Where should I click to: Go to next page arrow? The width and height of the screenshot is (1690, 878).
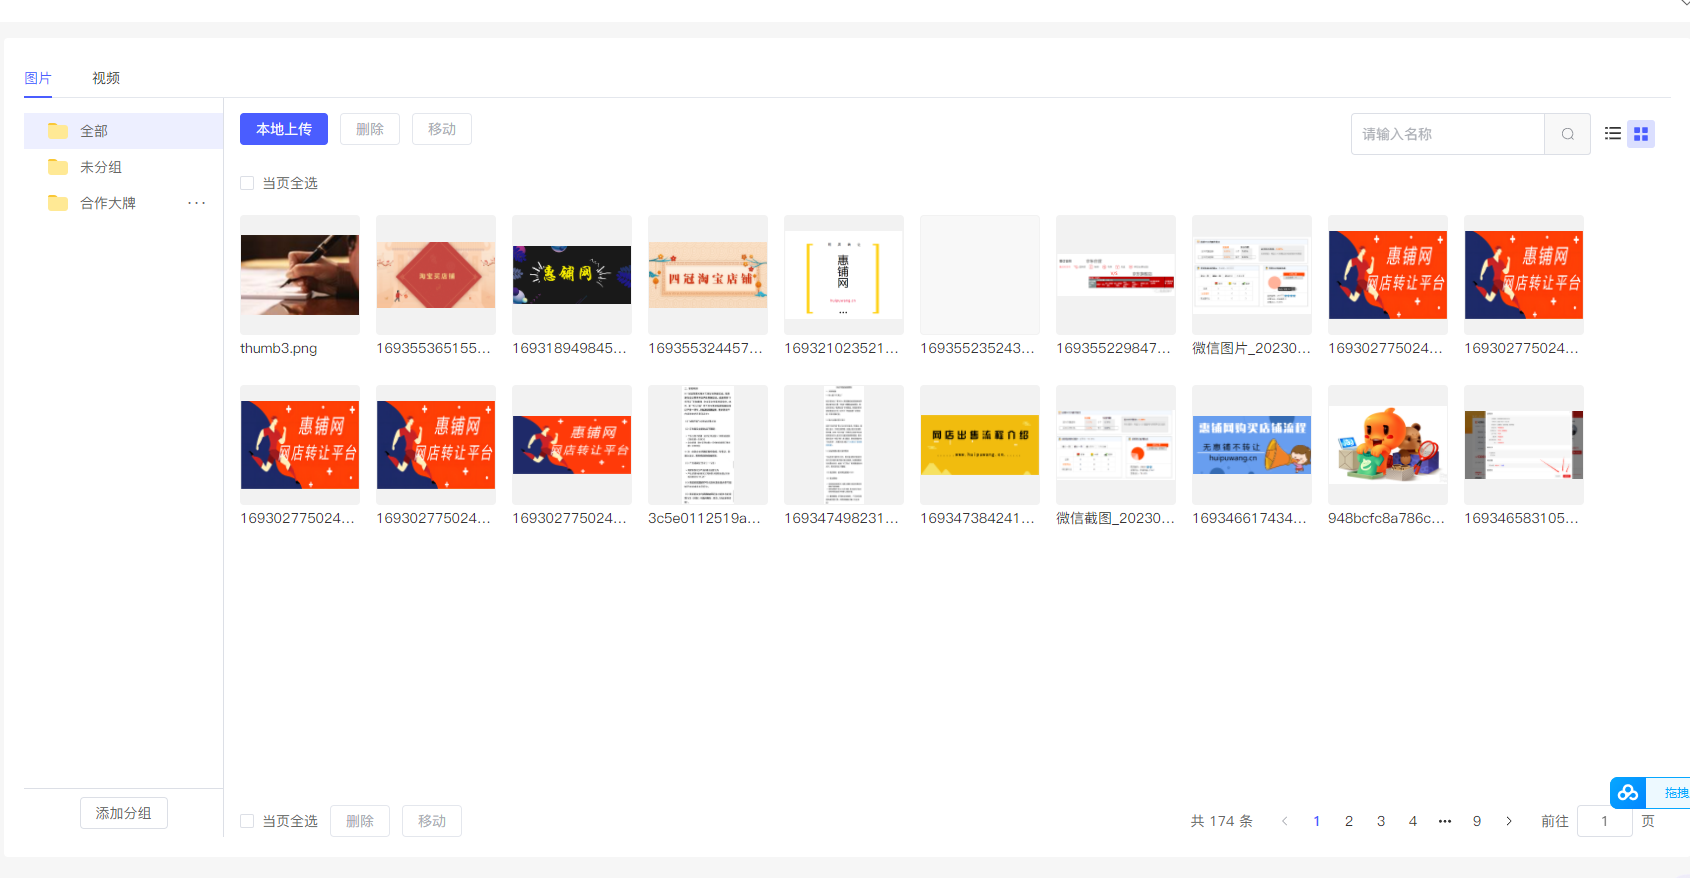[1509, 821]
